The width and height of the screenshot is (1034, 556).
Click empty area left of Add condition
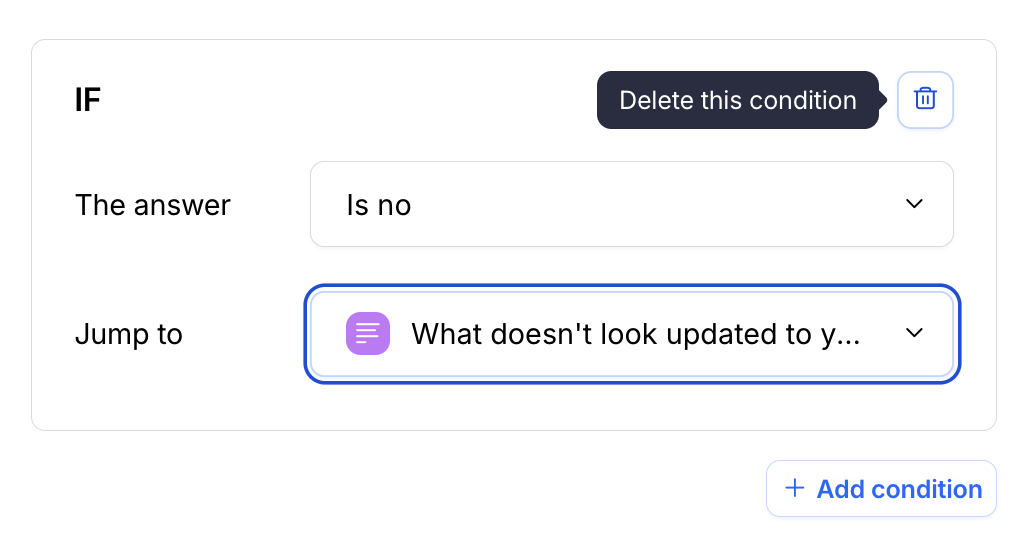point(400,489)
